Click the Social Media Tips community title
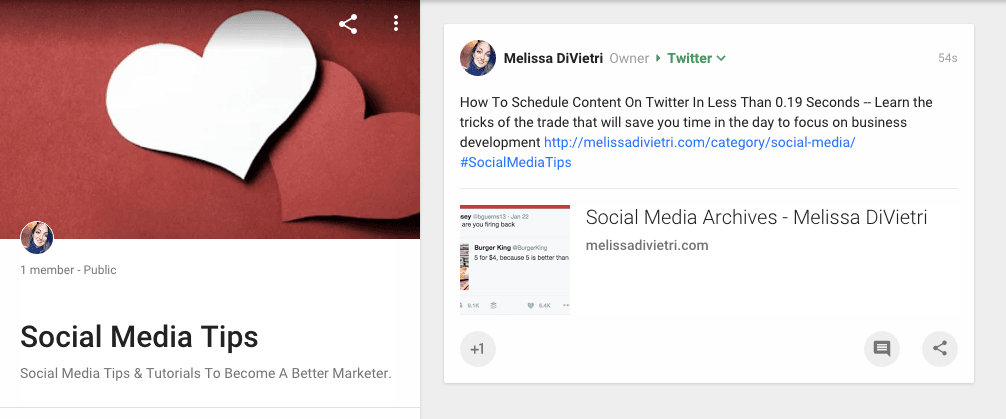Image resolution: width=1006 pixels, height=419 pixels. pyautogui.click(x=139, y=336)
